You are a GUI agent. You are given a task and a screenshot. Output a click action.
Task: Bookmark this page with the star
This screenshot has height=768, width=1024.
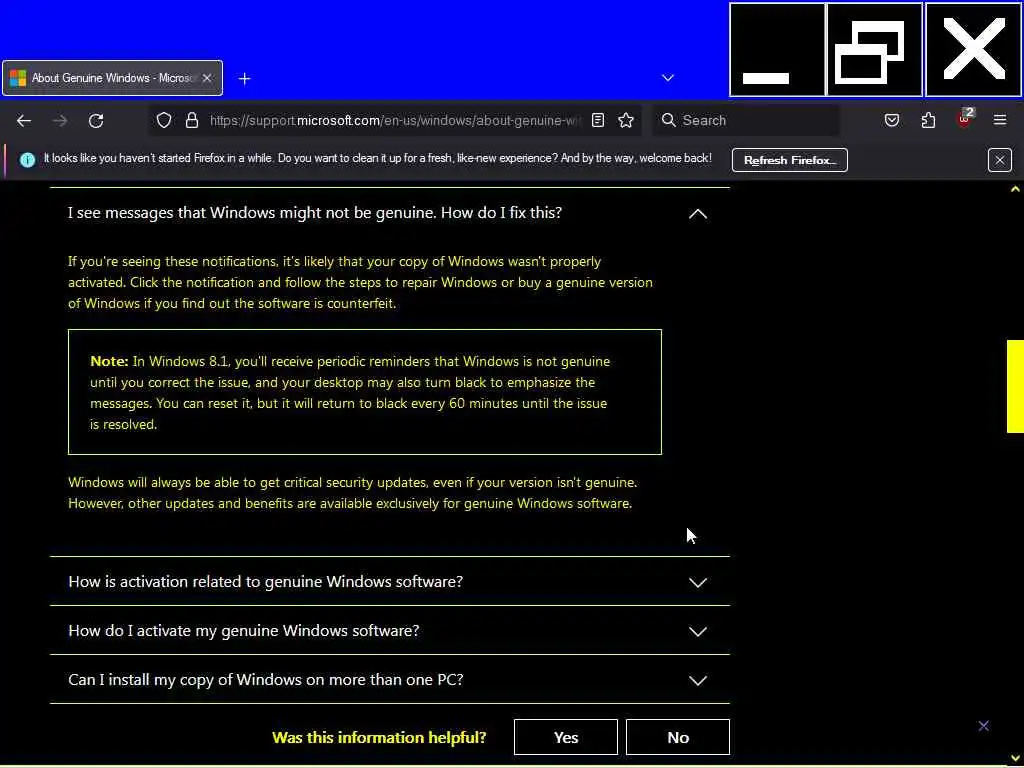click(626, 120)
